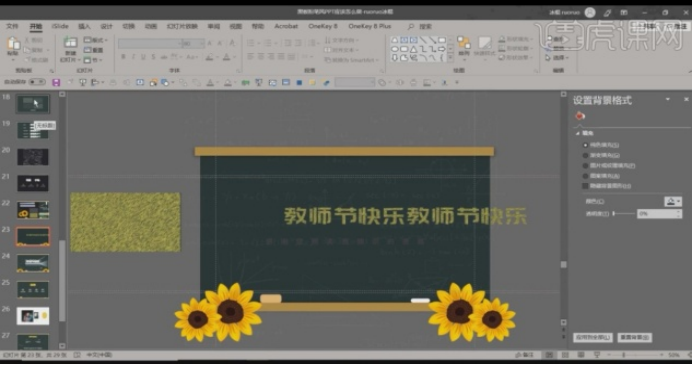Switch to the Design ribbon tab
This screenshot has width=692, height=365.
(106, 26)
